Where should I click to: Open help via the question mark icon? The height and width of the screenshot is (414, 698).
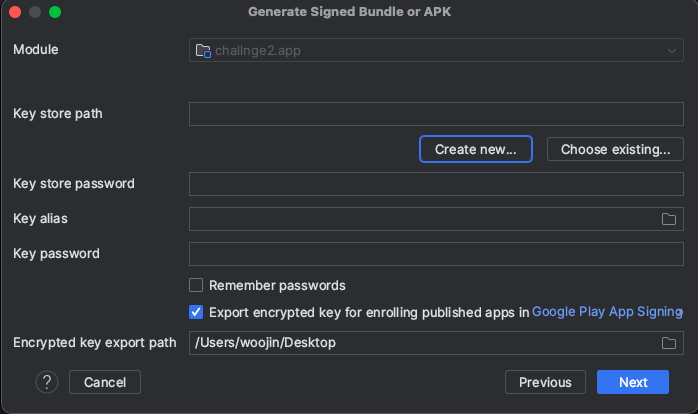(47, 382)
